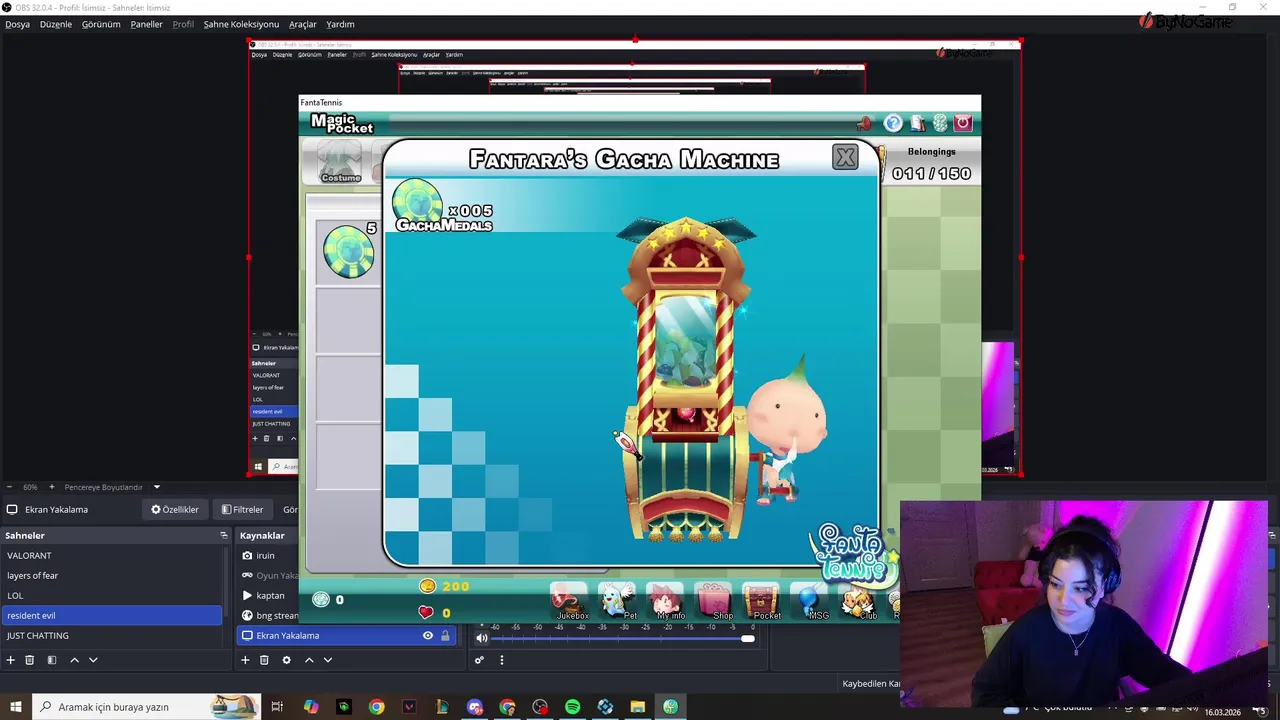This screenshot has width=1280, height=720.
Task: Open the Görünüm menu
Action: point(101,24)
